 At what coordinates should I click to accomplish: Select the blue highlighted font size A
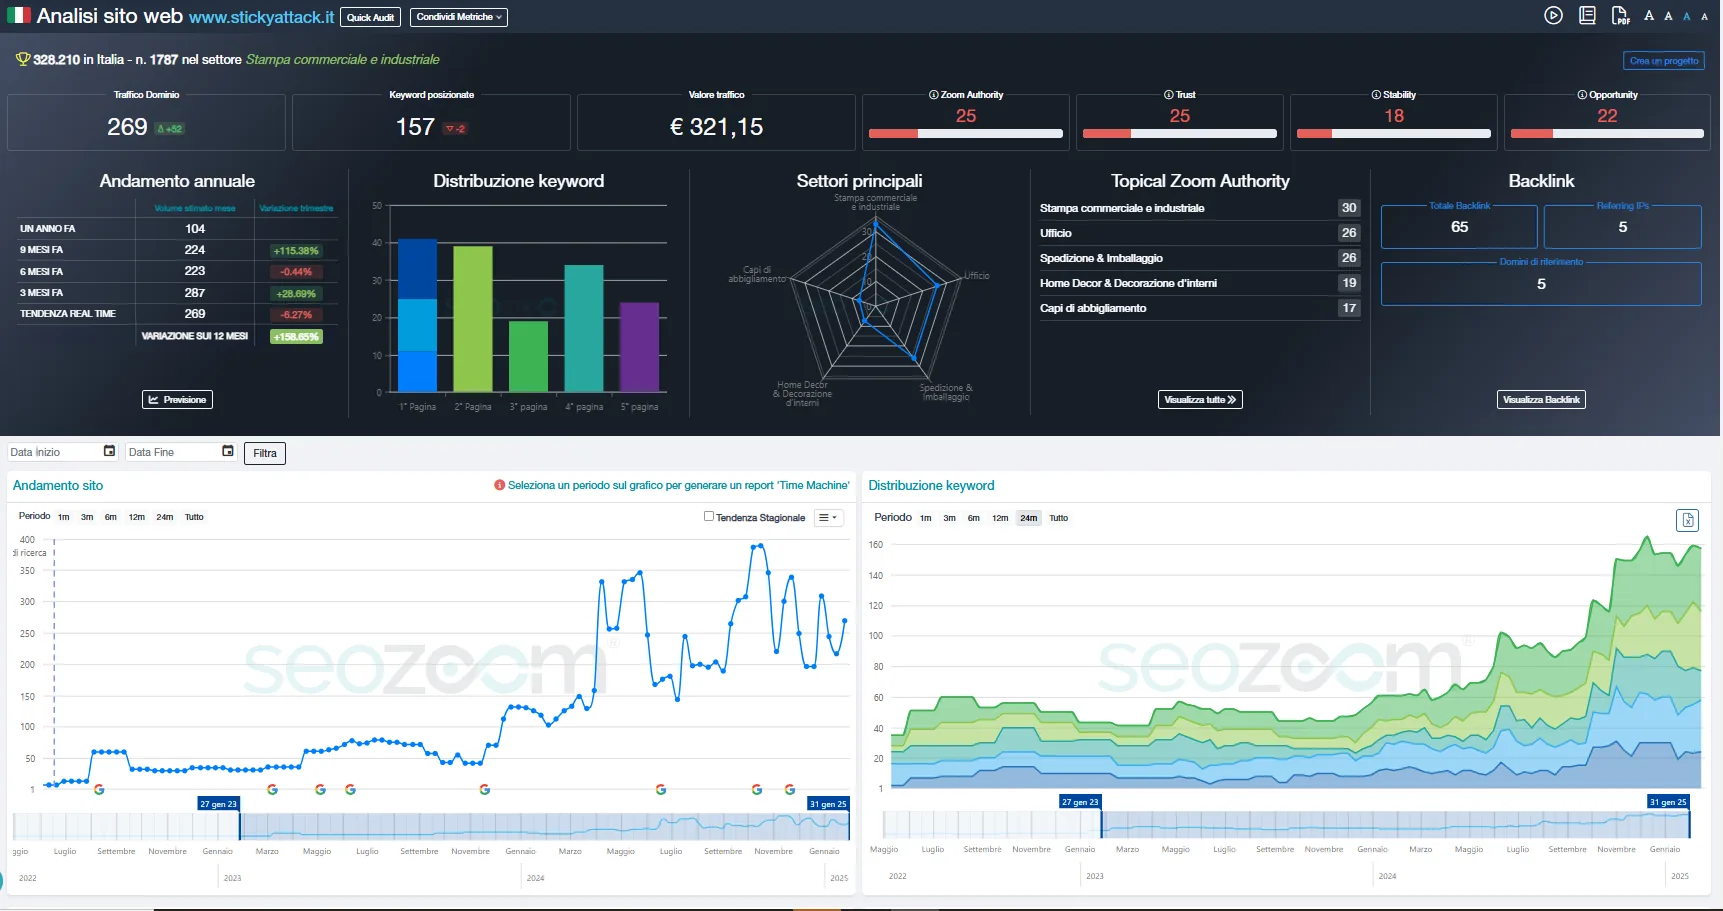point(1687,17)
